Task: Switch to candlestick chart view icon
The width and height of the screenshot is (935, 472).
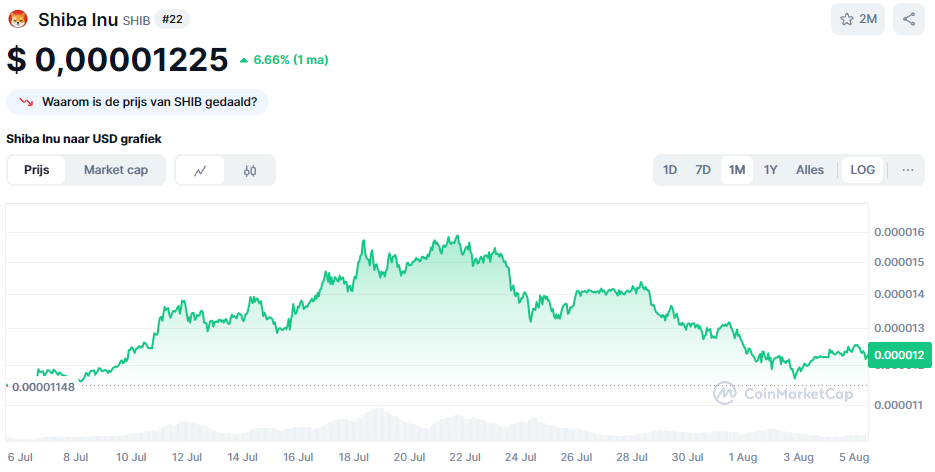Action: pyautogui.click(x=250, y=170)
